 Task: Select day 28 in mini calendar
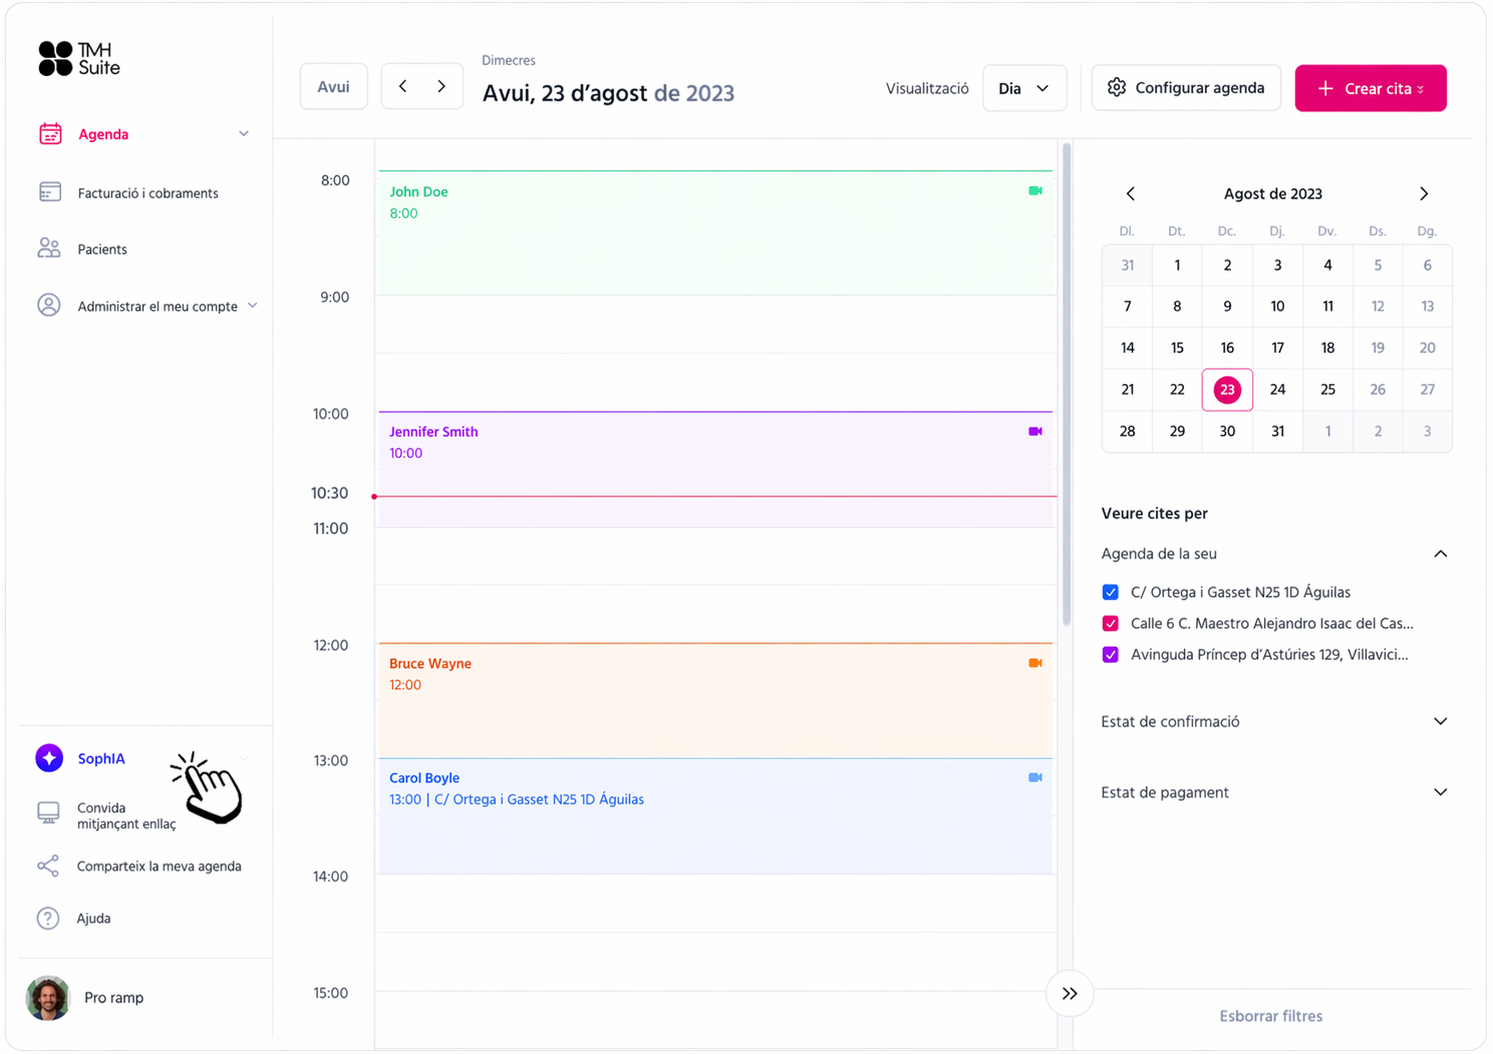click(x=1127, y=431)
